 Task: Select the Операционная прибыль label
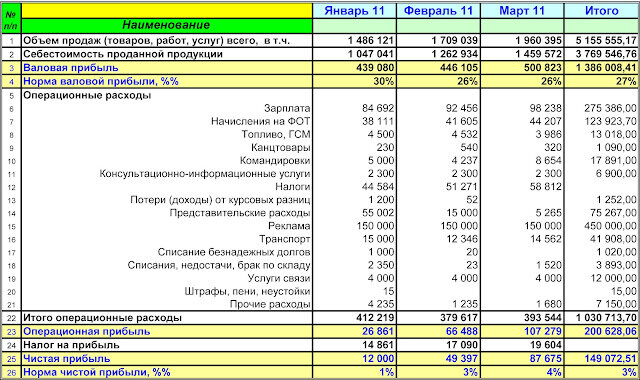coord(87,331)
